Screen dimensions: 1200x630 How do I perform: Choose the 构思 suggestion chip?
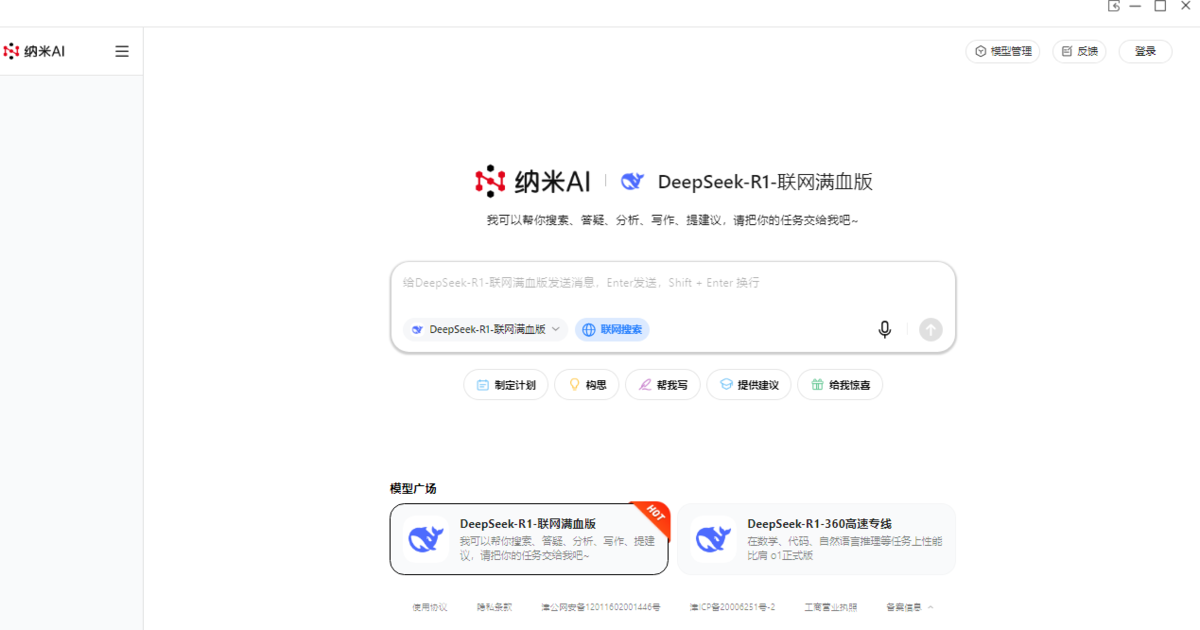click(587, 385)
